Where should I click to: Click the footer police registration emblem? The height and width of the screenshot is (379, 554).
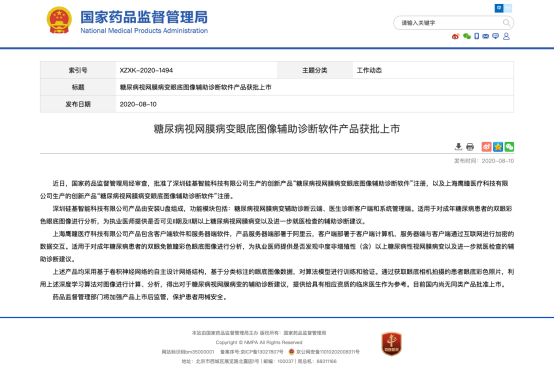[x=291, y=352]
